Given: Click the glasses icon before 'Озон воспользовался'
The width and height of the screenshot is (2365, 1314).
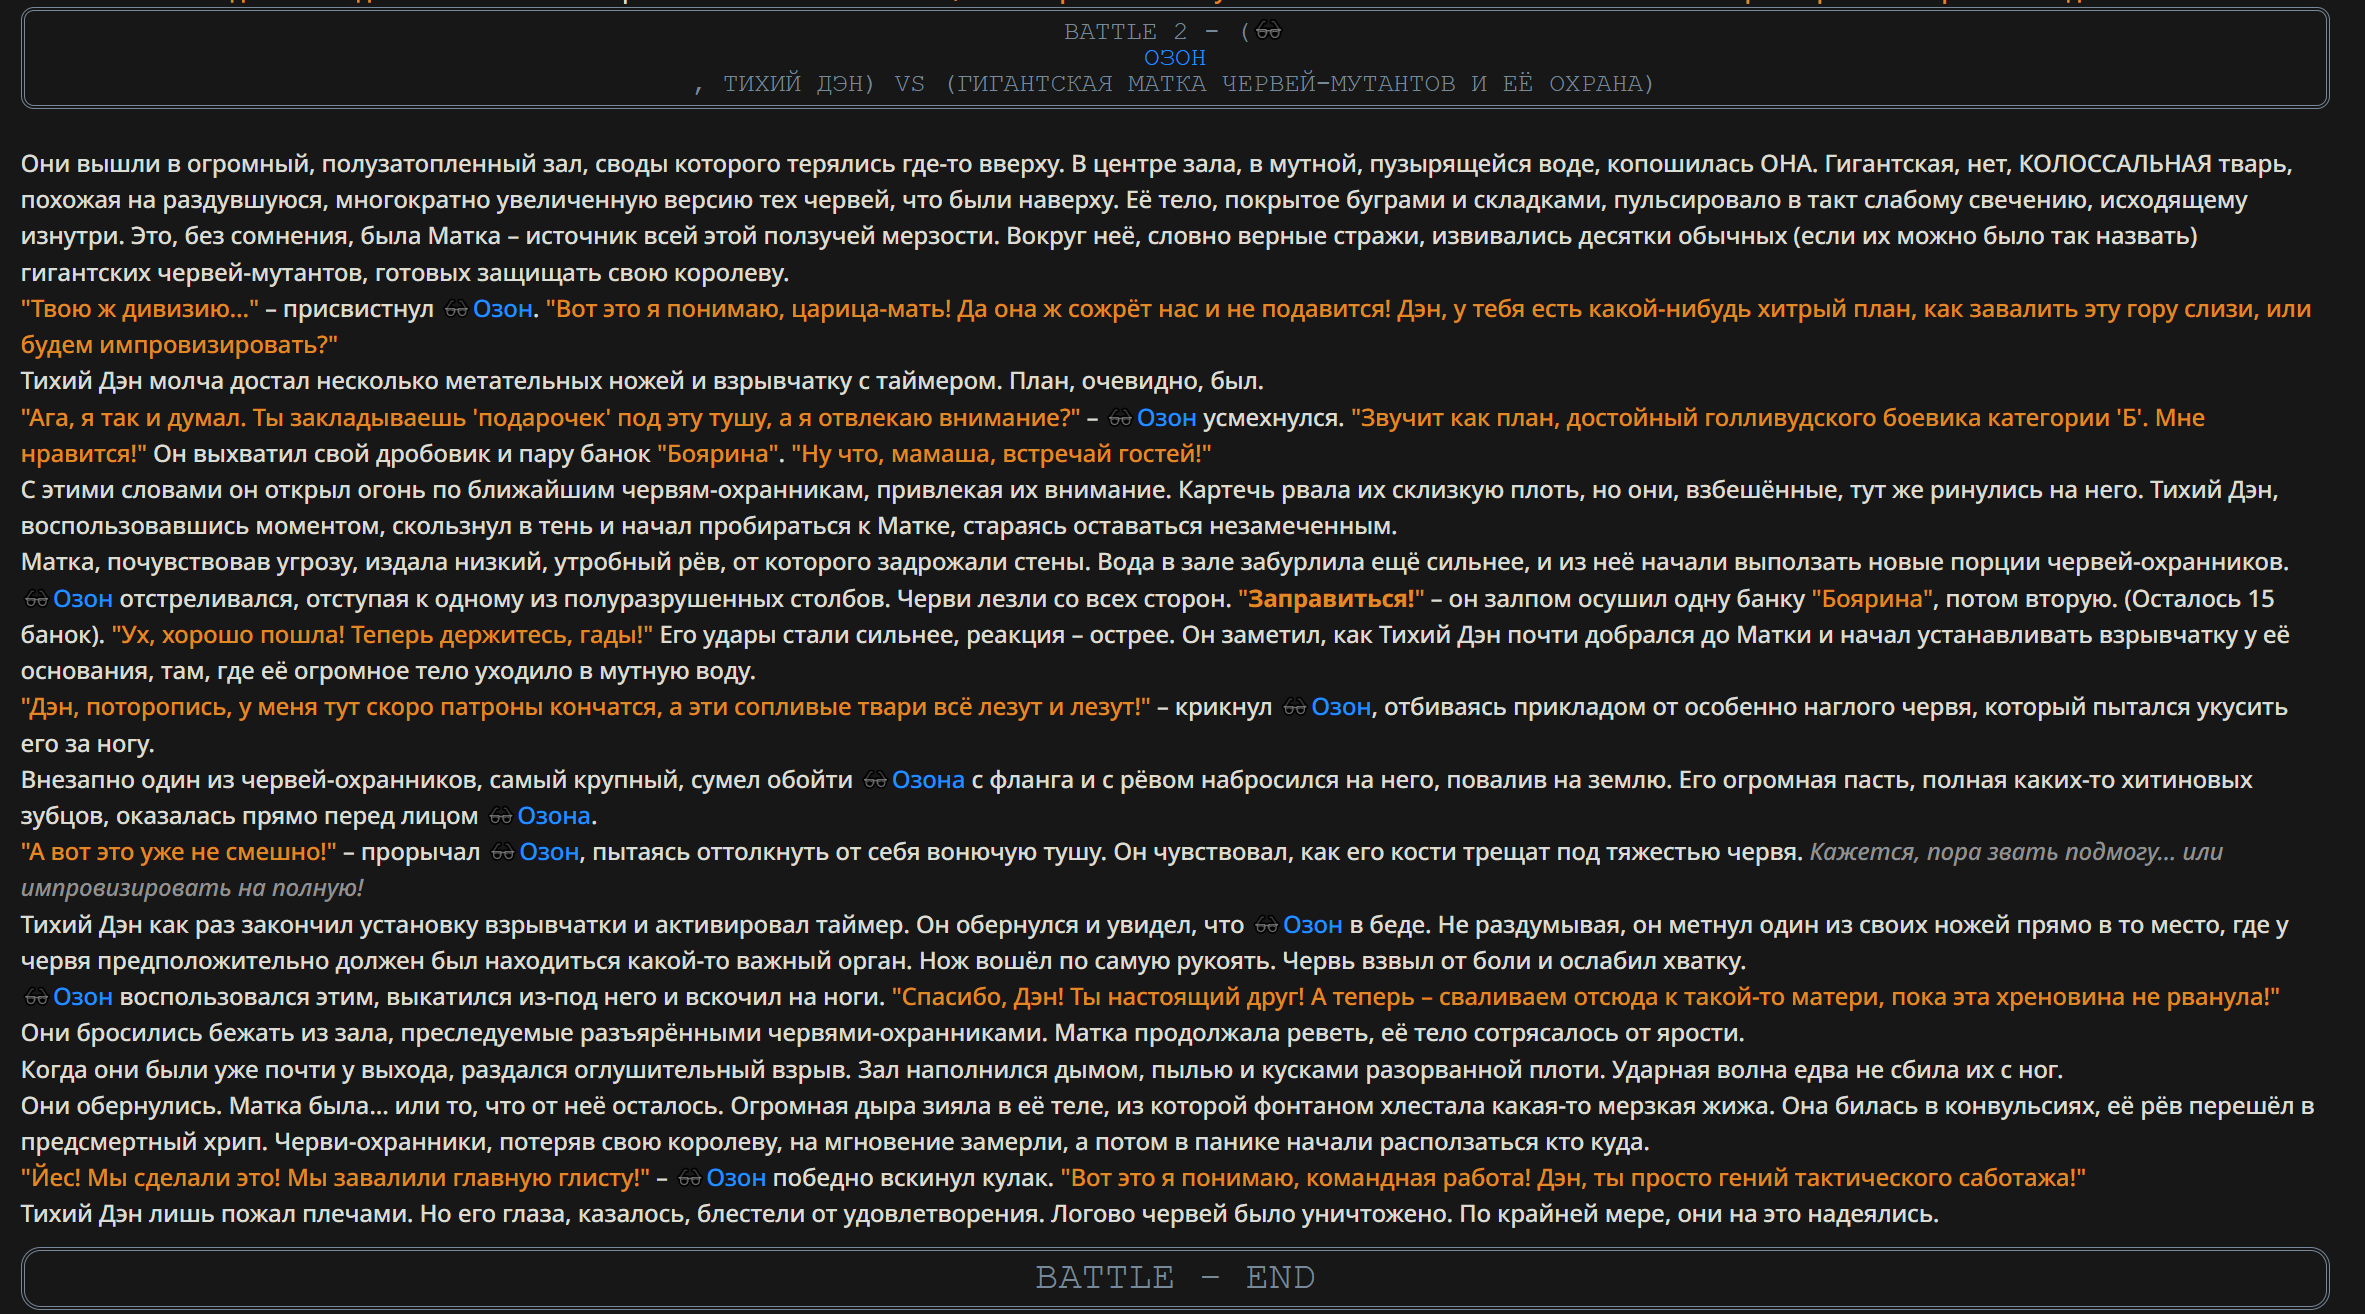Looking at the screenshot, I should 36,998.
